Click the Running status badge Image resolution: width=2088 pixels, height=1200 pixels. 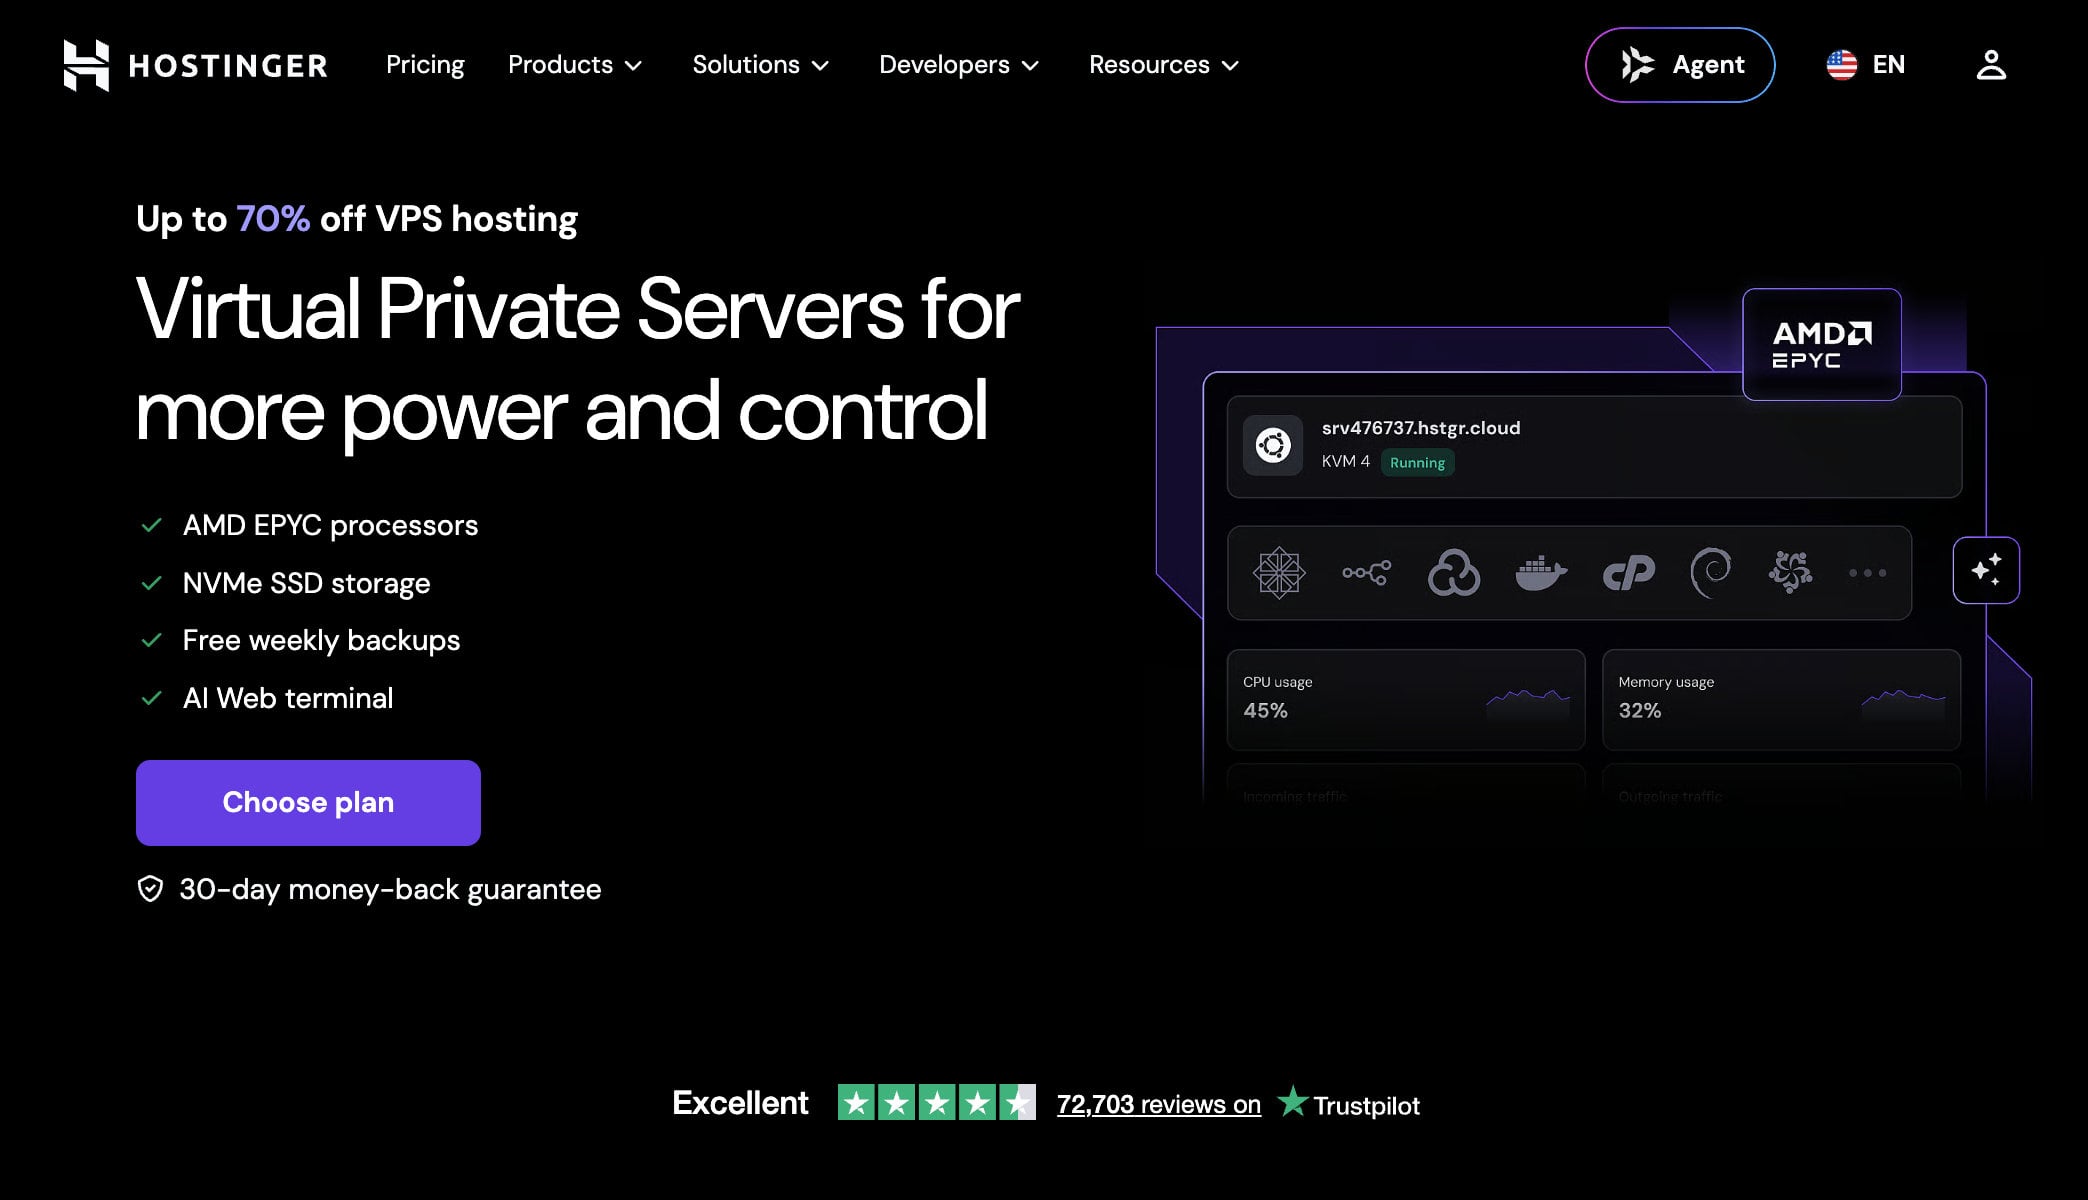pyautogui.click(x=1417, y=462)
